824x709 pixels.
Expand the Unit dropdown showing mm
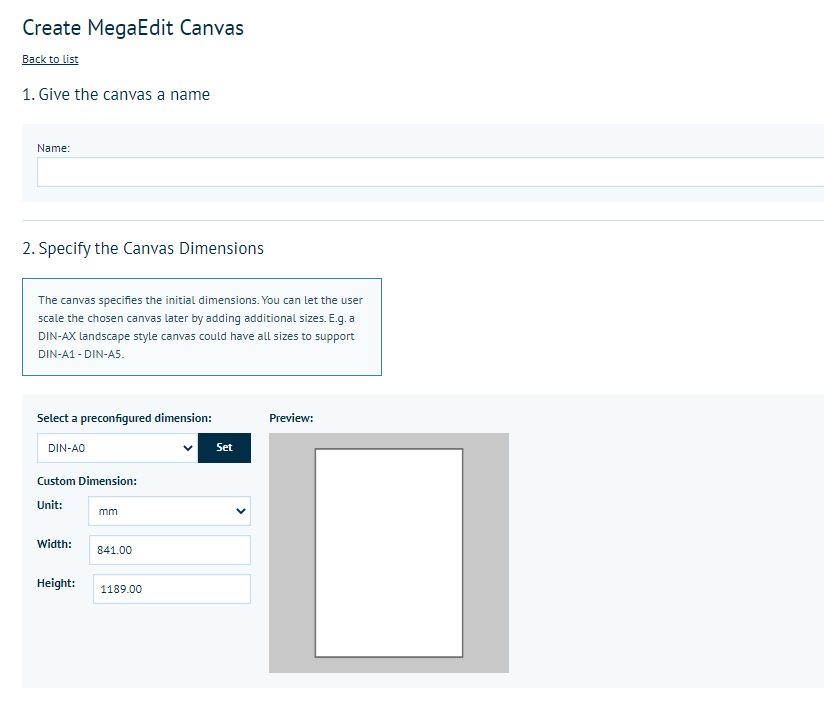(169, 511)
